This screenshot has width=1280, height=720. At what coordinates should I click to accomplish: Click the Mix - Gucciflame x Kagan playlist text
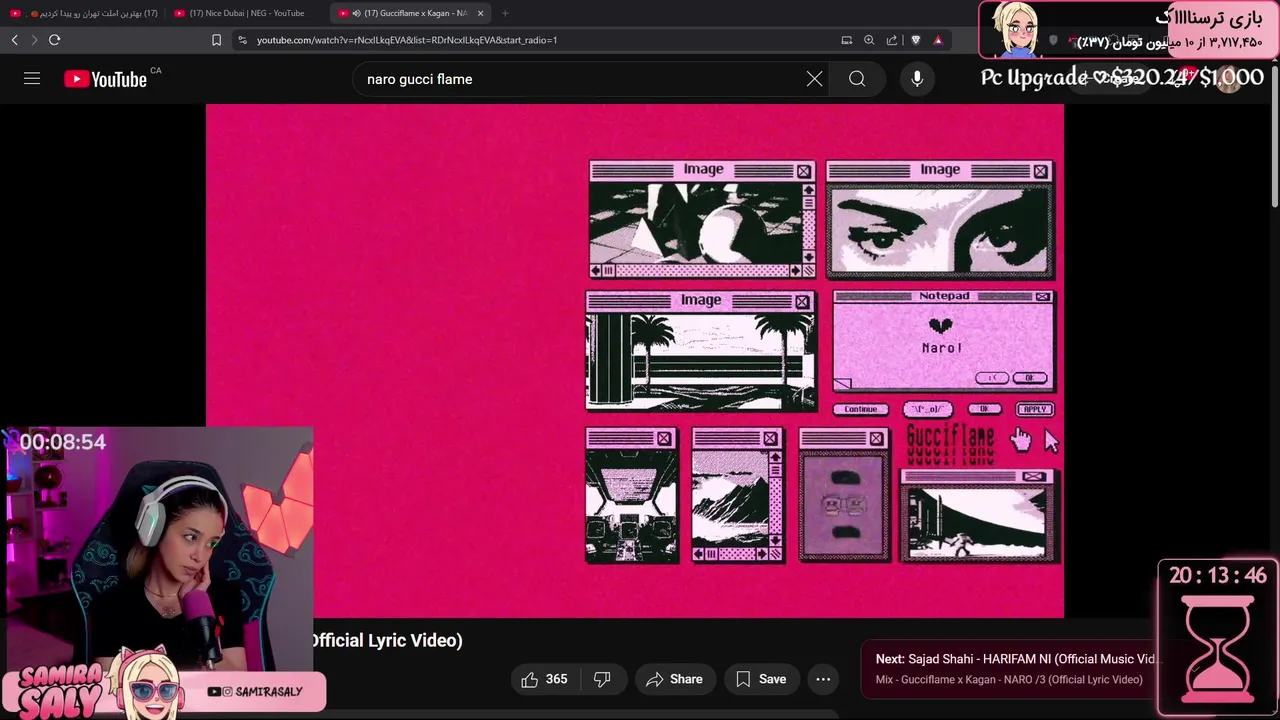[x=1009, y=680]
